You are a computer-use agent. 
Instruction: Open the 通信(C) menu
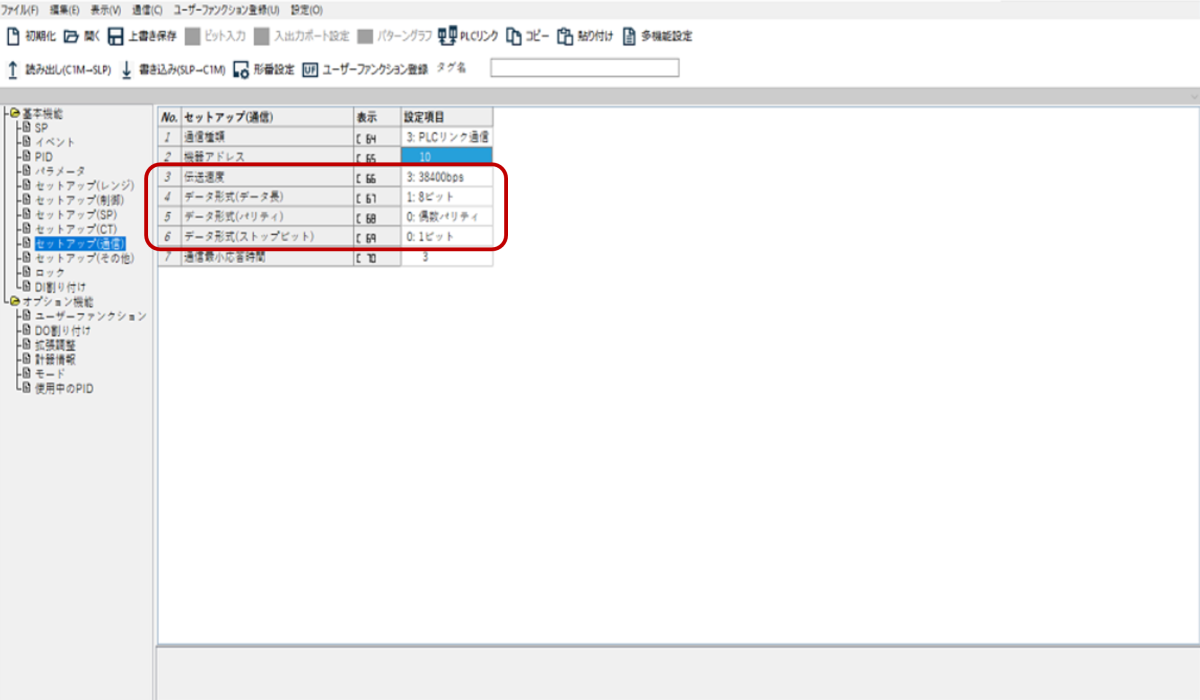click(146, 9)
